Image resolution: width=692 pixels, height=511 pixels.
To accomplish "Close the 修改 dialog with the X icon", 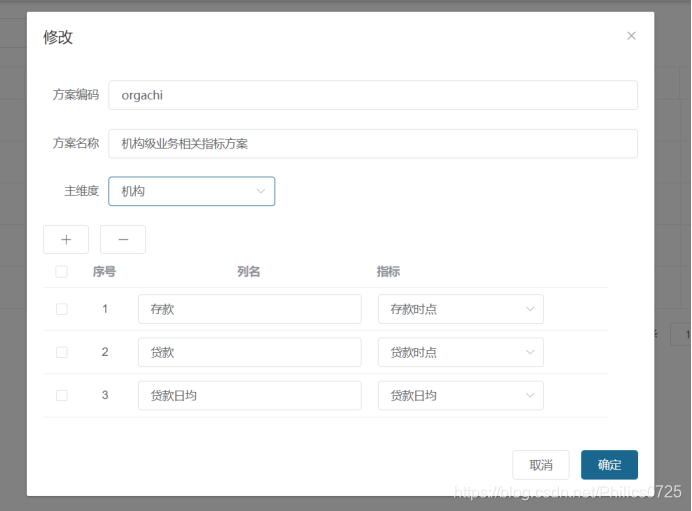I will [x=631, y=36].
